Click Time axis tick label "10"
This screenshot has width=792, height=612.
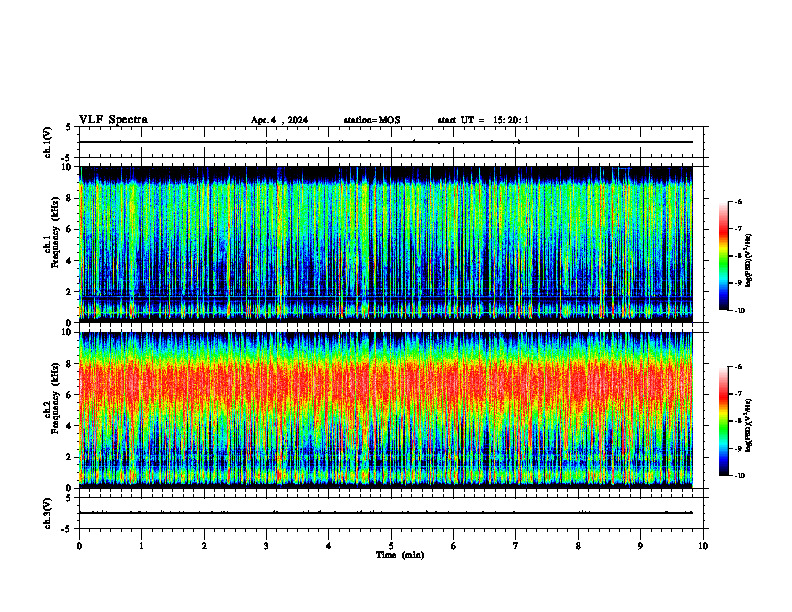click(703, 546)
